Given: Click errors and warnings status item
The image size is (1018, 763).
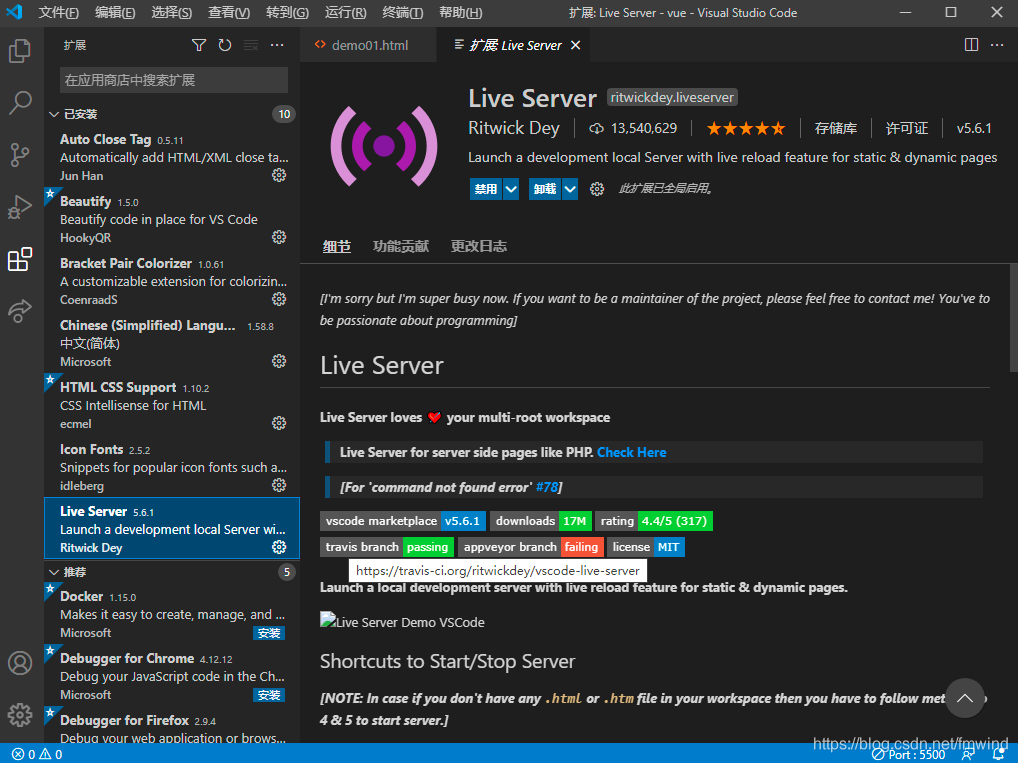Looking at the screenshot, I should 38,754.
